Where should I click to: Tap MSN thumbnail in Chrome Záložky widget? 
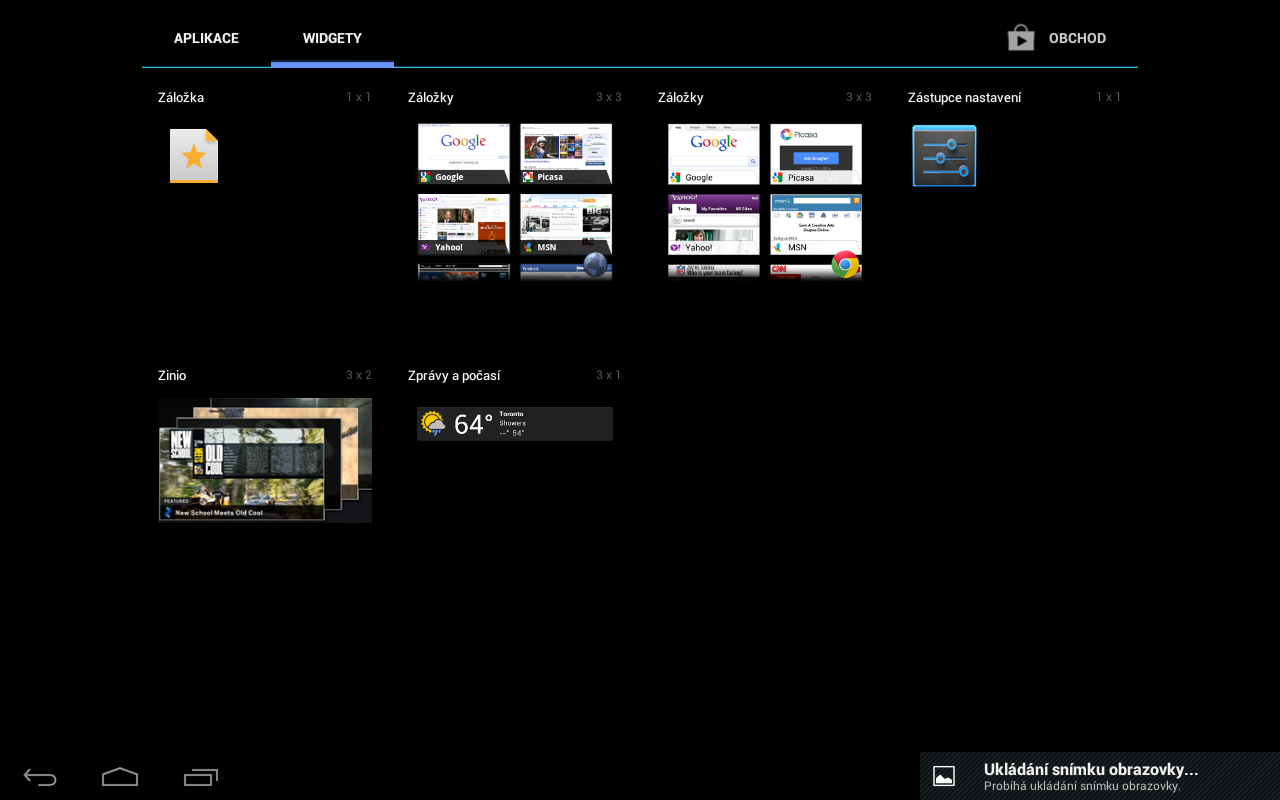coord(816,224)
